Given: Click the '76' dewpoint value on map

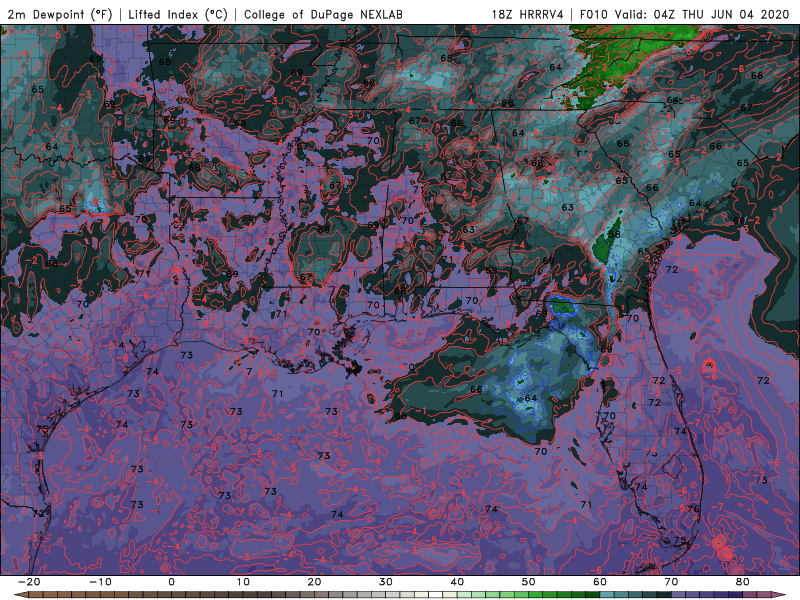Looking at the screenshot, I should (x=693, y=509).
